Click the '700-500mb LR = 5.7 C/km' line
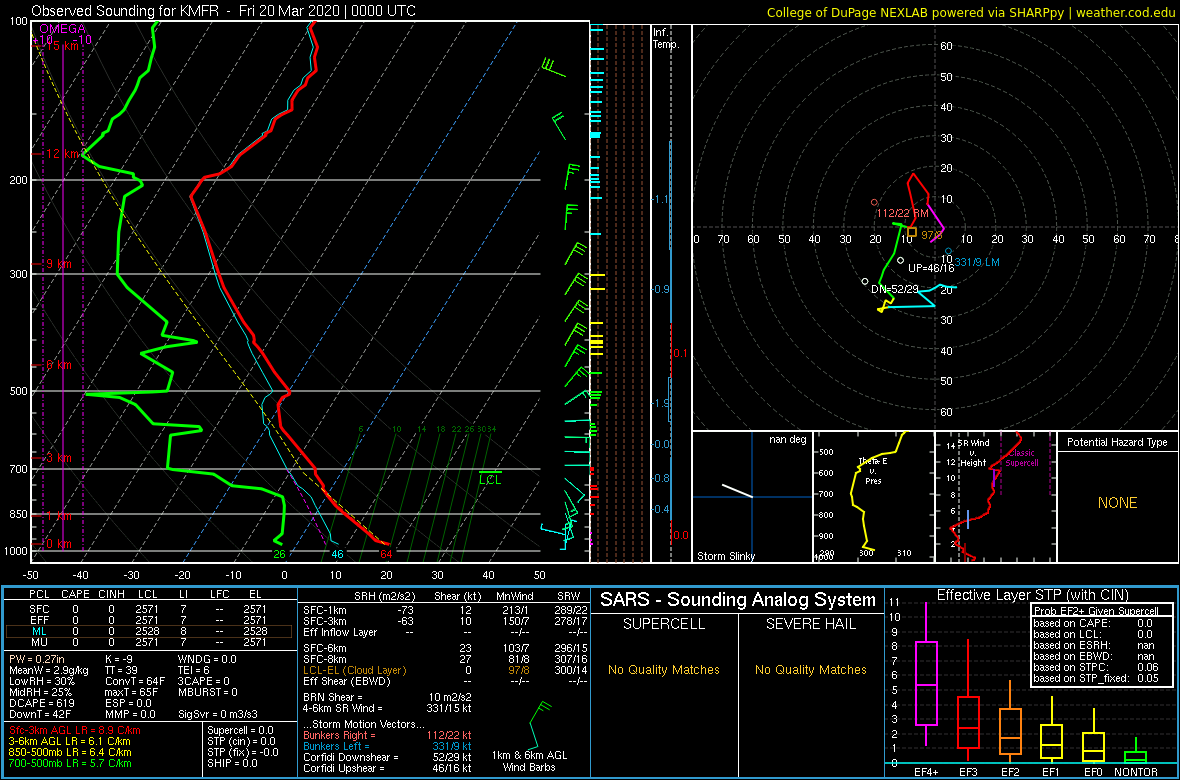The image size is (1180, 780). click(71, 764)
